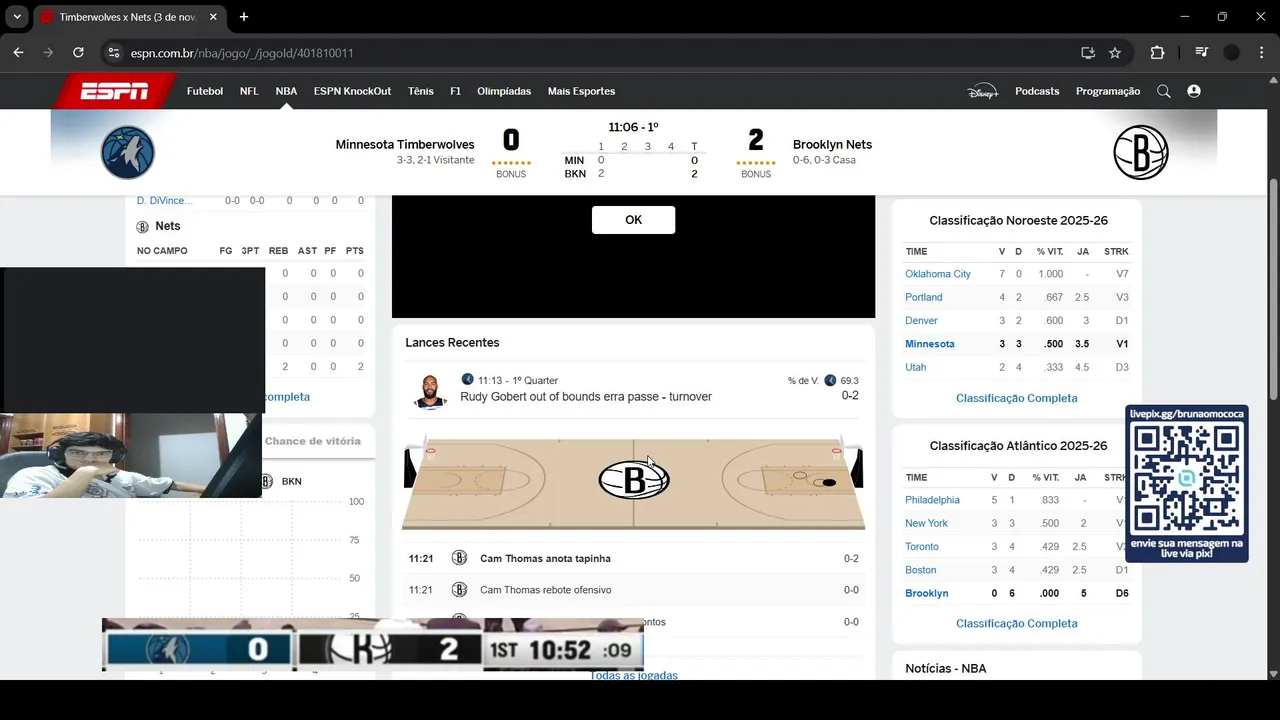
Task: Click the shot marker on the court
Action: pos(829,483)
